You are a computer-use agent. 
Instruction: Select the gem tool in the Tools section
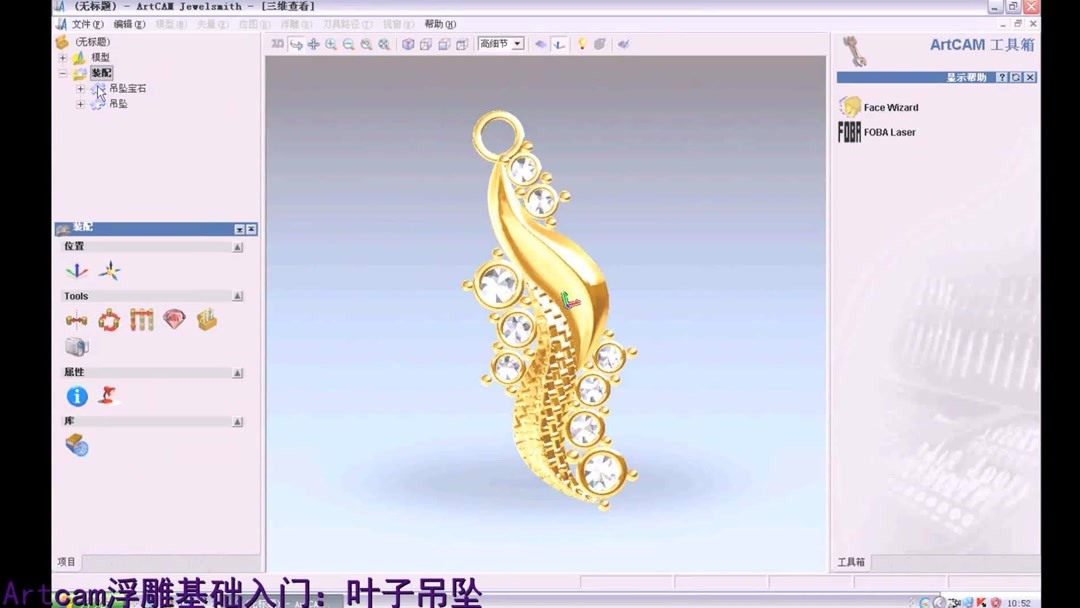click(x=174, y=320)
